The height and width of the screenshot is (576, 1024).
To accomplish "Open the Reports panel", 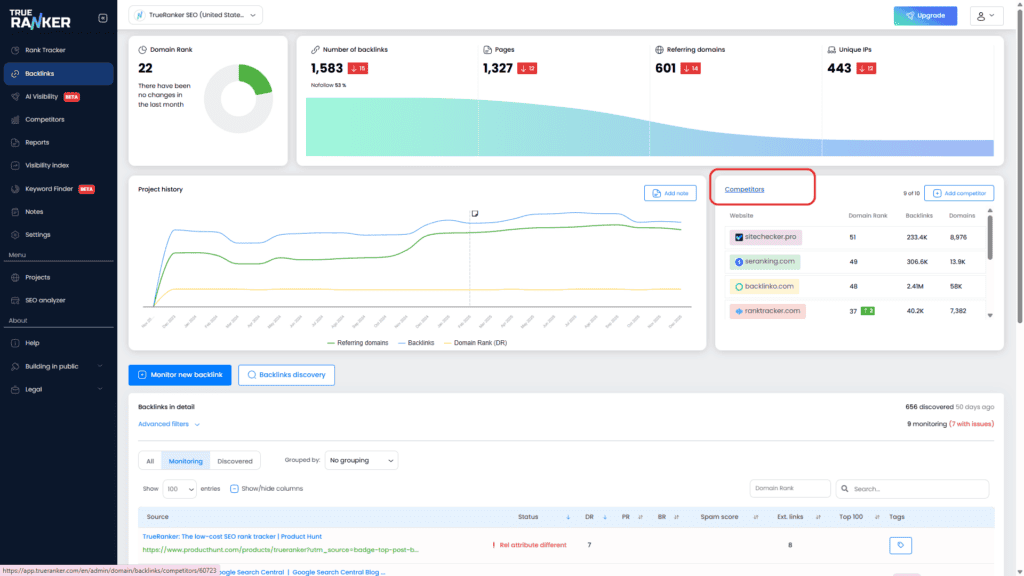I will 40,141.
